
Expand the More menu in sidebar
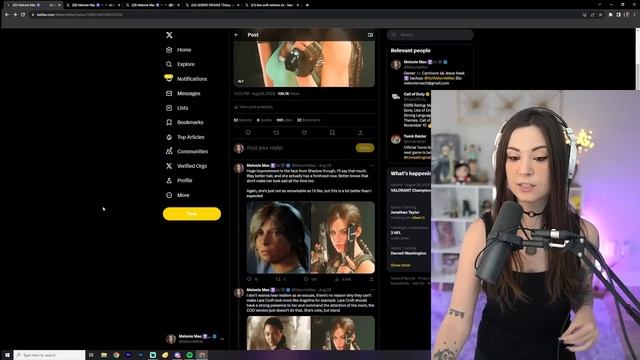(178, 195)
